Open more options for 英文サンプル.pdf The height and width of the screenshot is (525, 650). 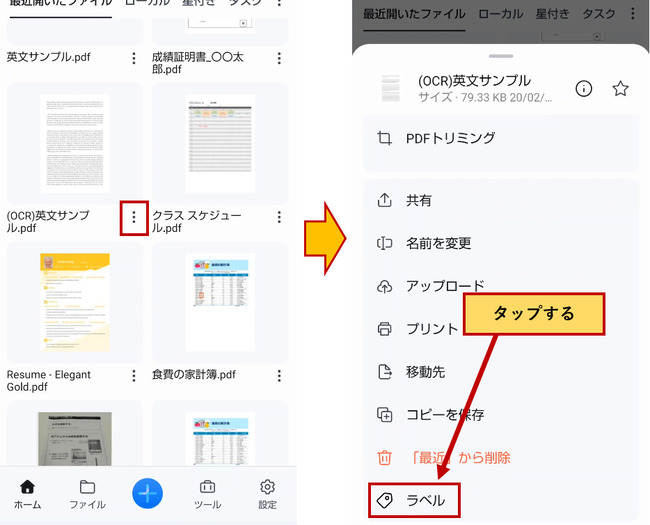click(133, 58)
